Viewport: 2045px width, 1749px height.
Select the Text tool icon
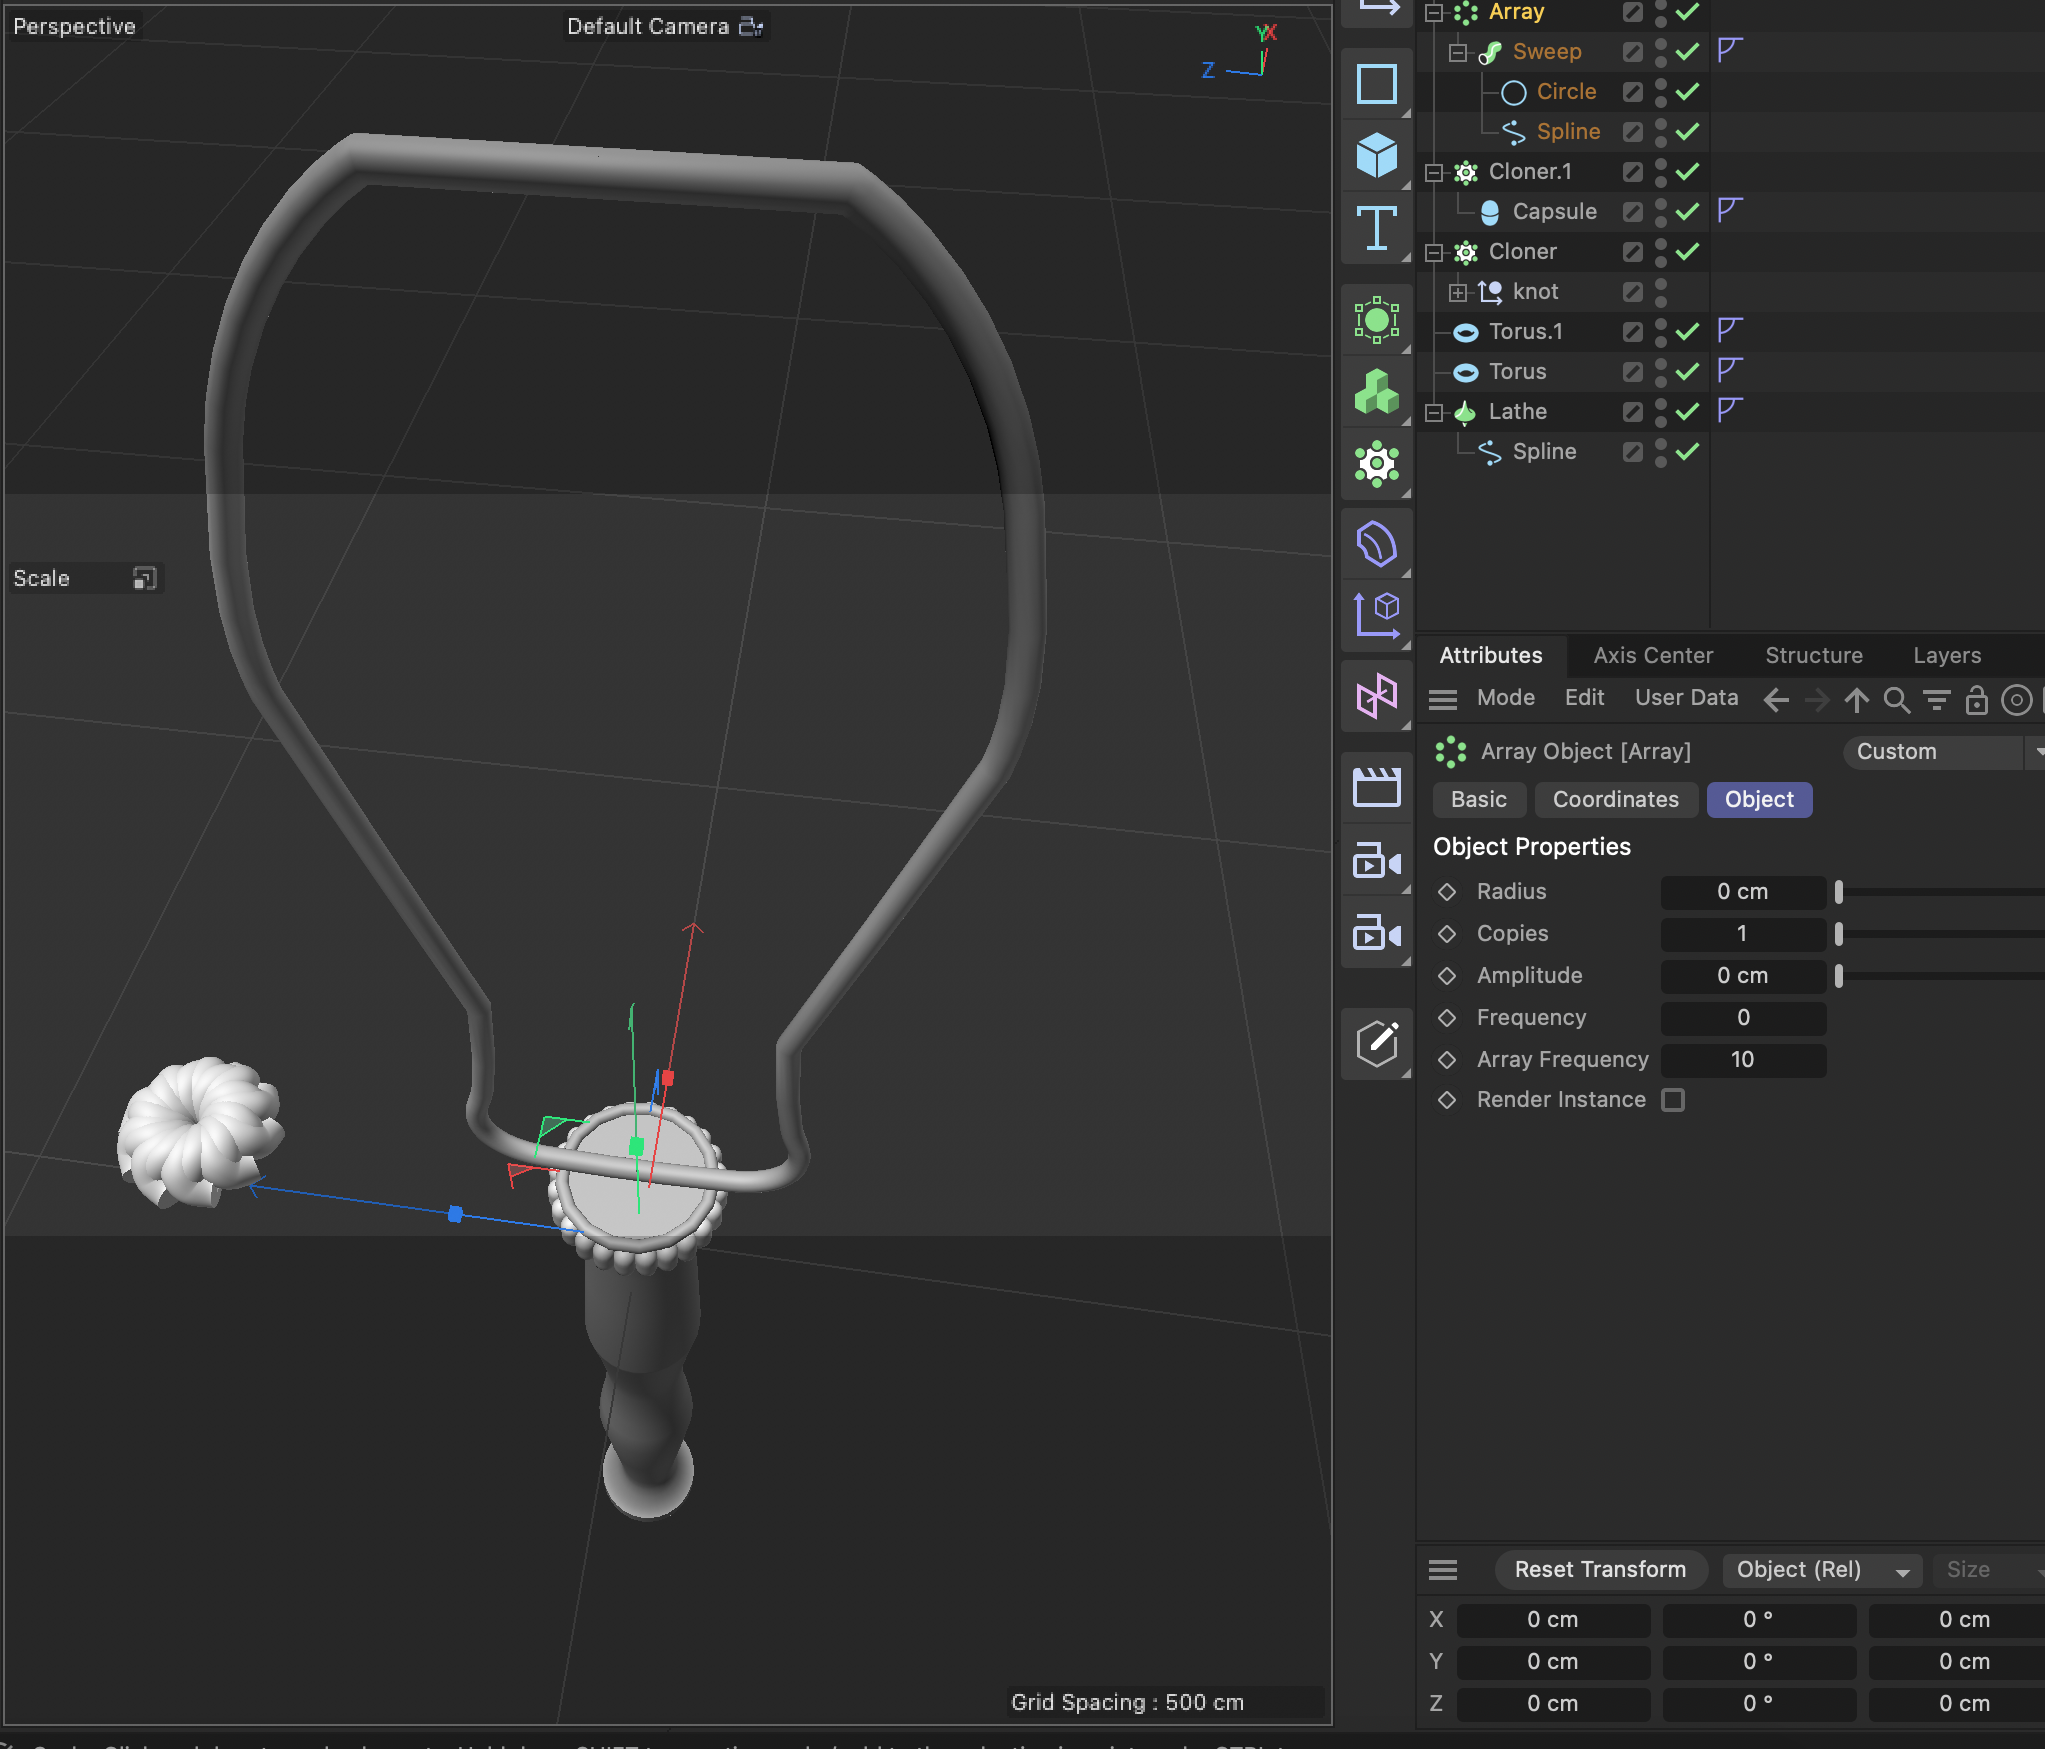click(x=1377, y=228)
